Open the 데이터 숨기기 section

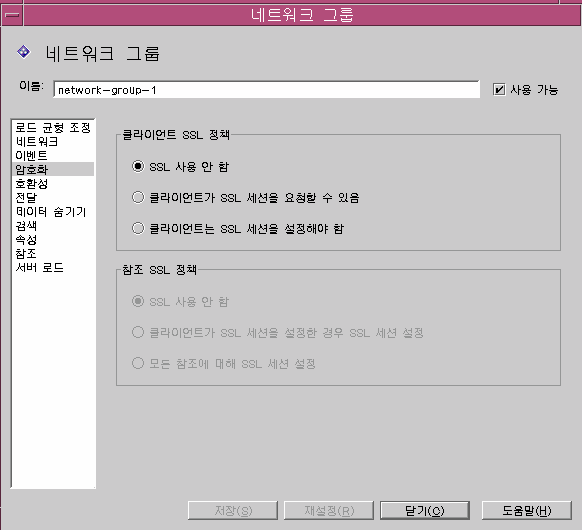53,212
